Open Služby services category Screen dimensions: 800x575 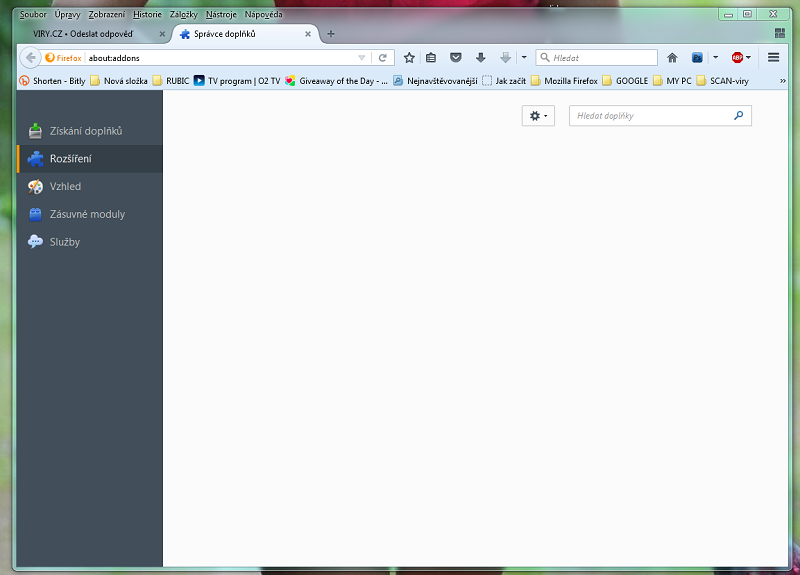(x=64, y=242)
